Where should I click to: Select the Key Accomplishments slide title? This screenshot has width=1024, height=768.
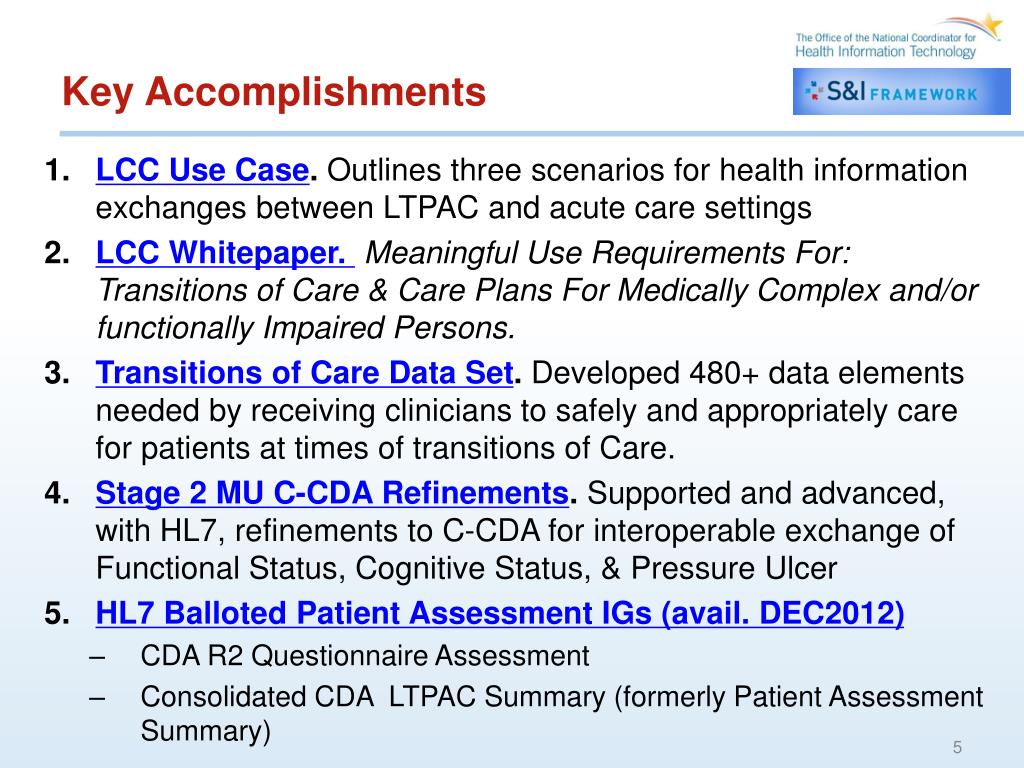[274, 91]
